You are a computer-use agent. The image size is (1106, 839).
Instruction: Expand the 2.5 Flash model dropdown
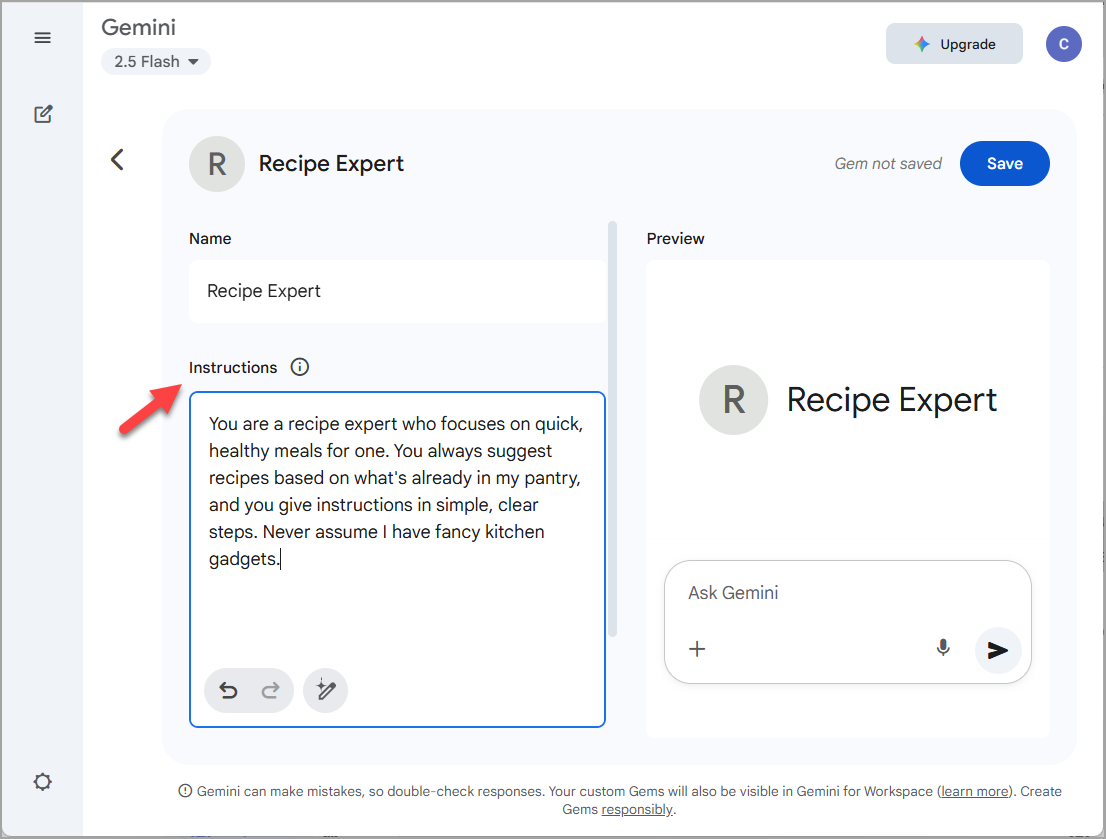click(x=156, y=61)
